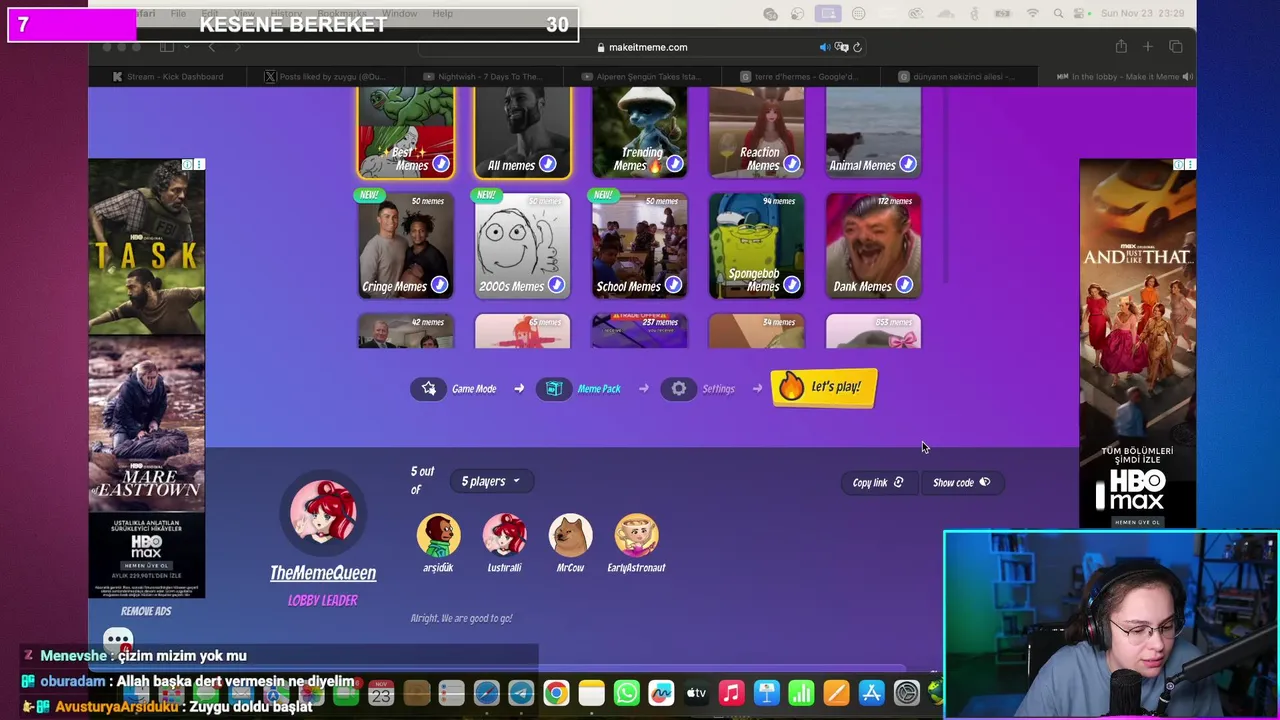
Task: Select the 2000s Memes pack
Action: click(x=522, y=246)
